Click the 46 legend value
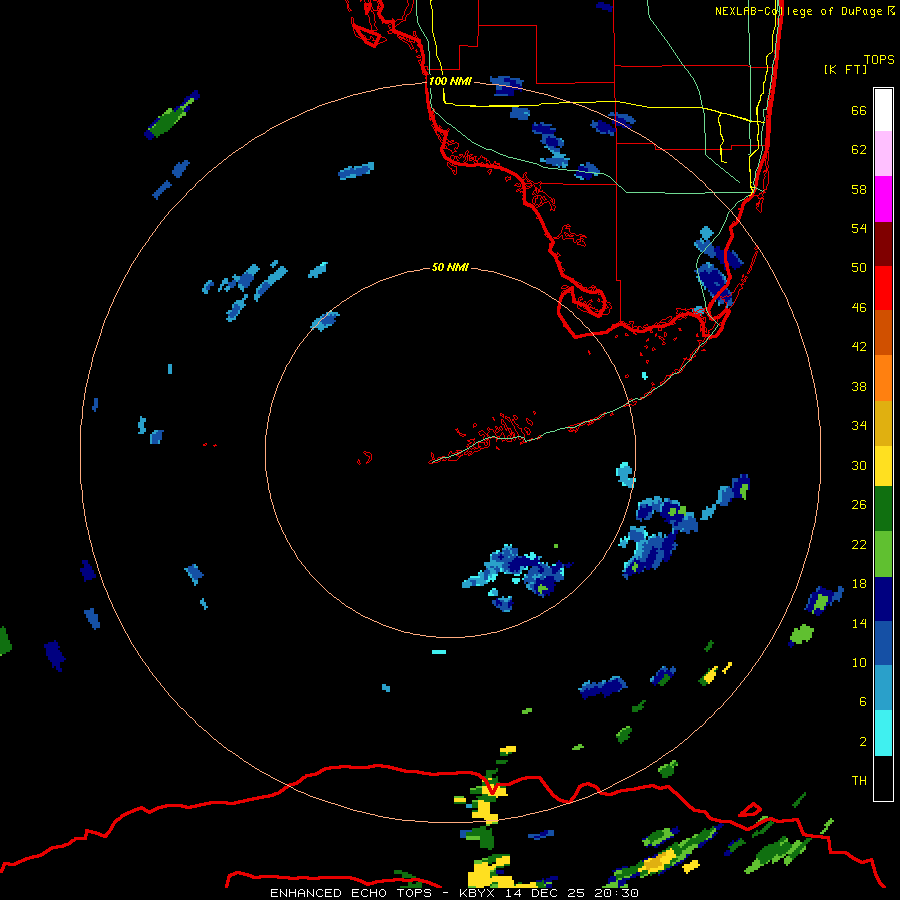The image size is (900, 900). pyautogui.click(x=859, y=307)
